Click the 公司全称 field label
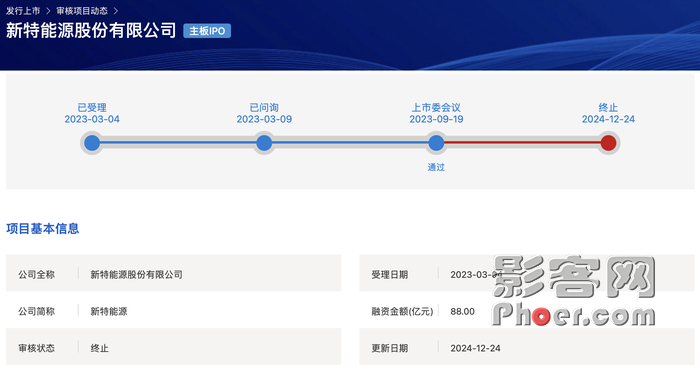Image resolution: width=700 pixels, height=371 pixels. 37,275
